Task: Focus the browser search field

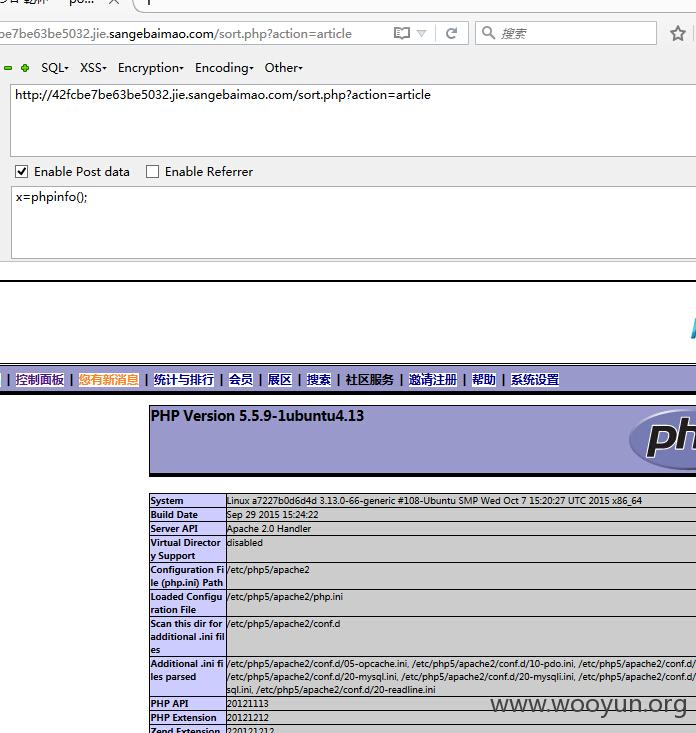Action: pyautogui.click(x=566, y=33)
